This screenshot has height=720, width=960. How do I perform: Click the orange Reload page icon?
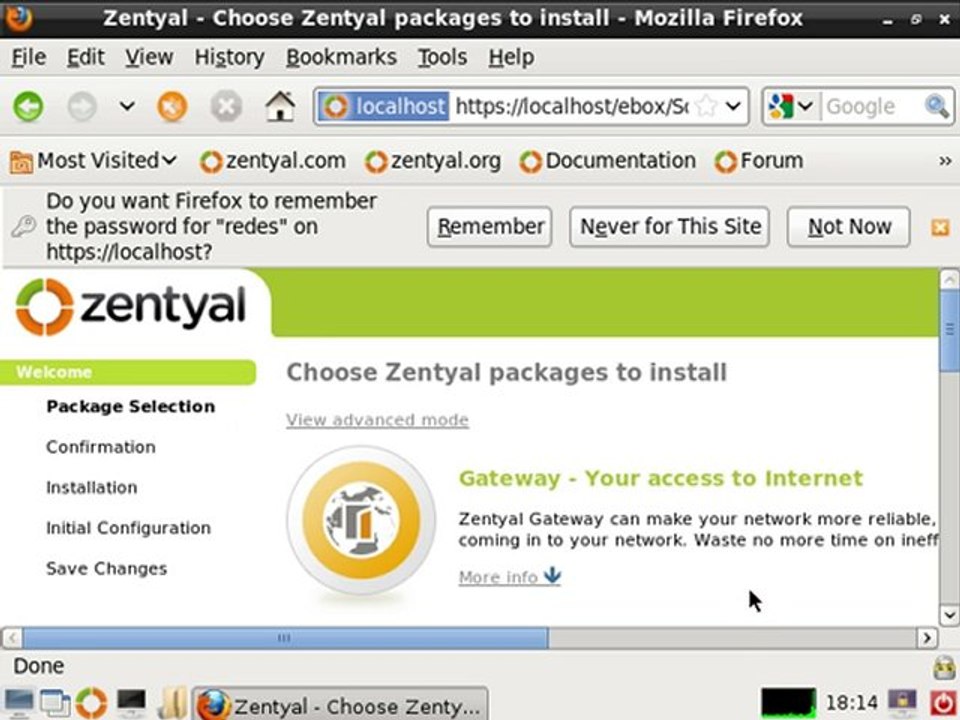pos(172,106)
